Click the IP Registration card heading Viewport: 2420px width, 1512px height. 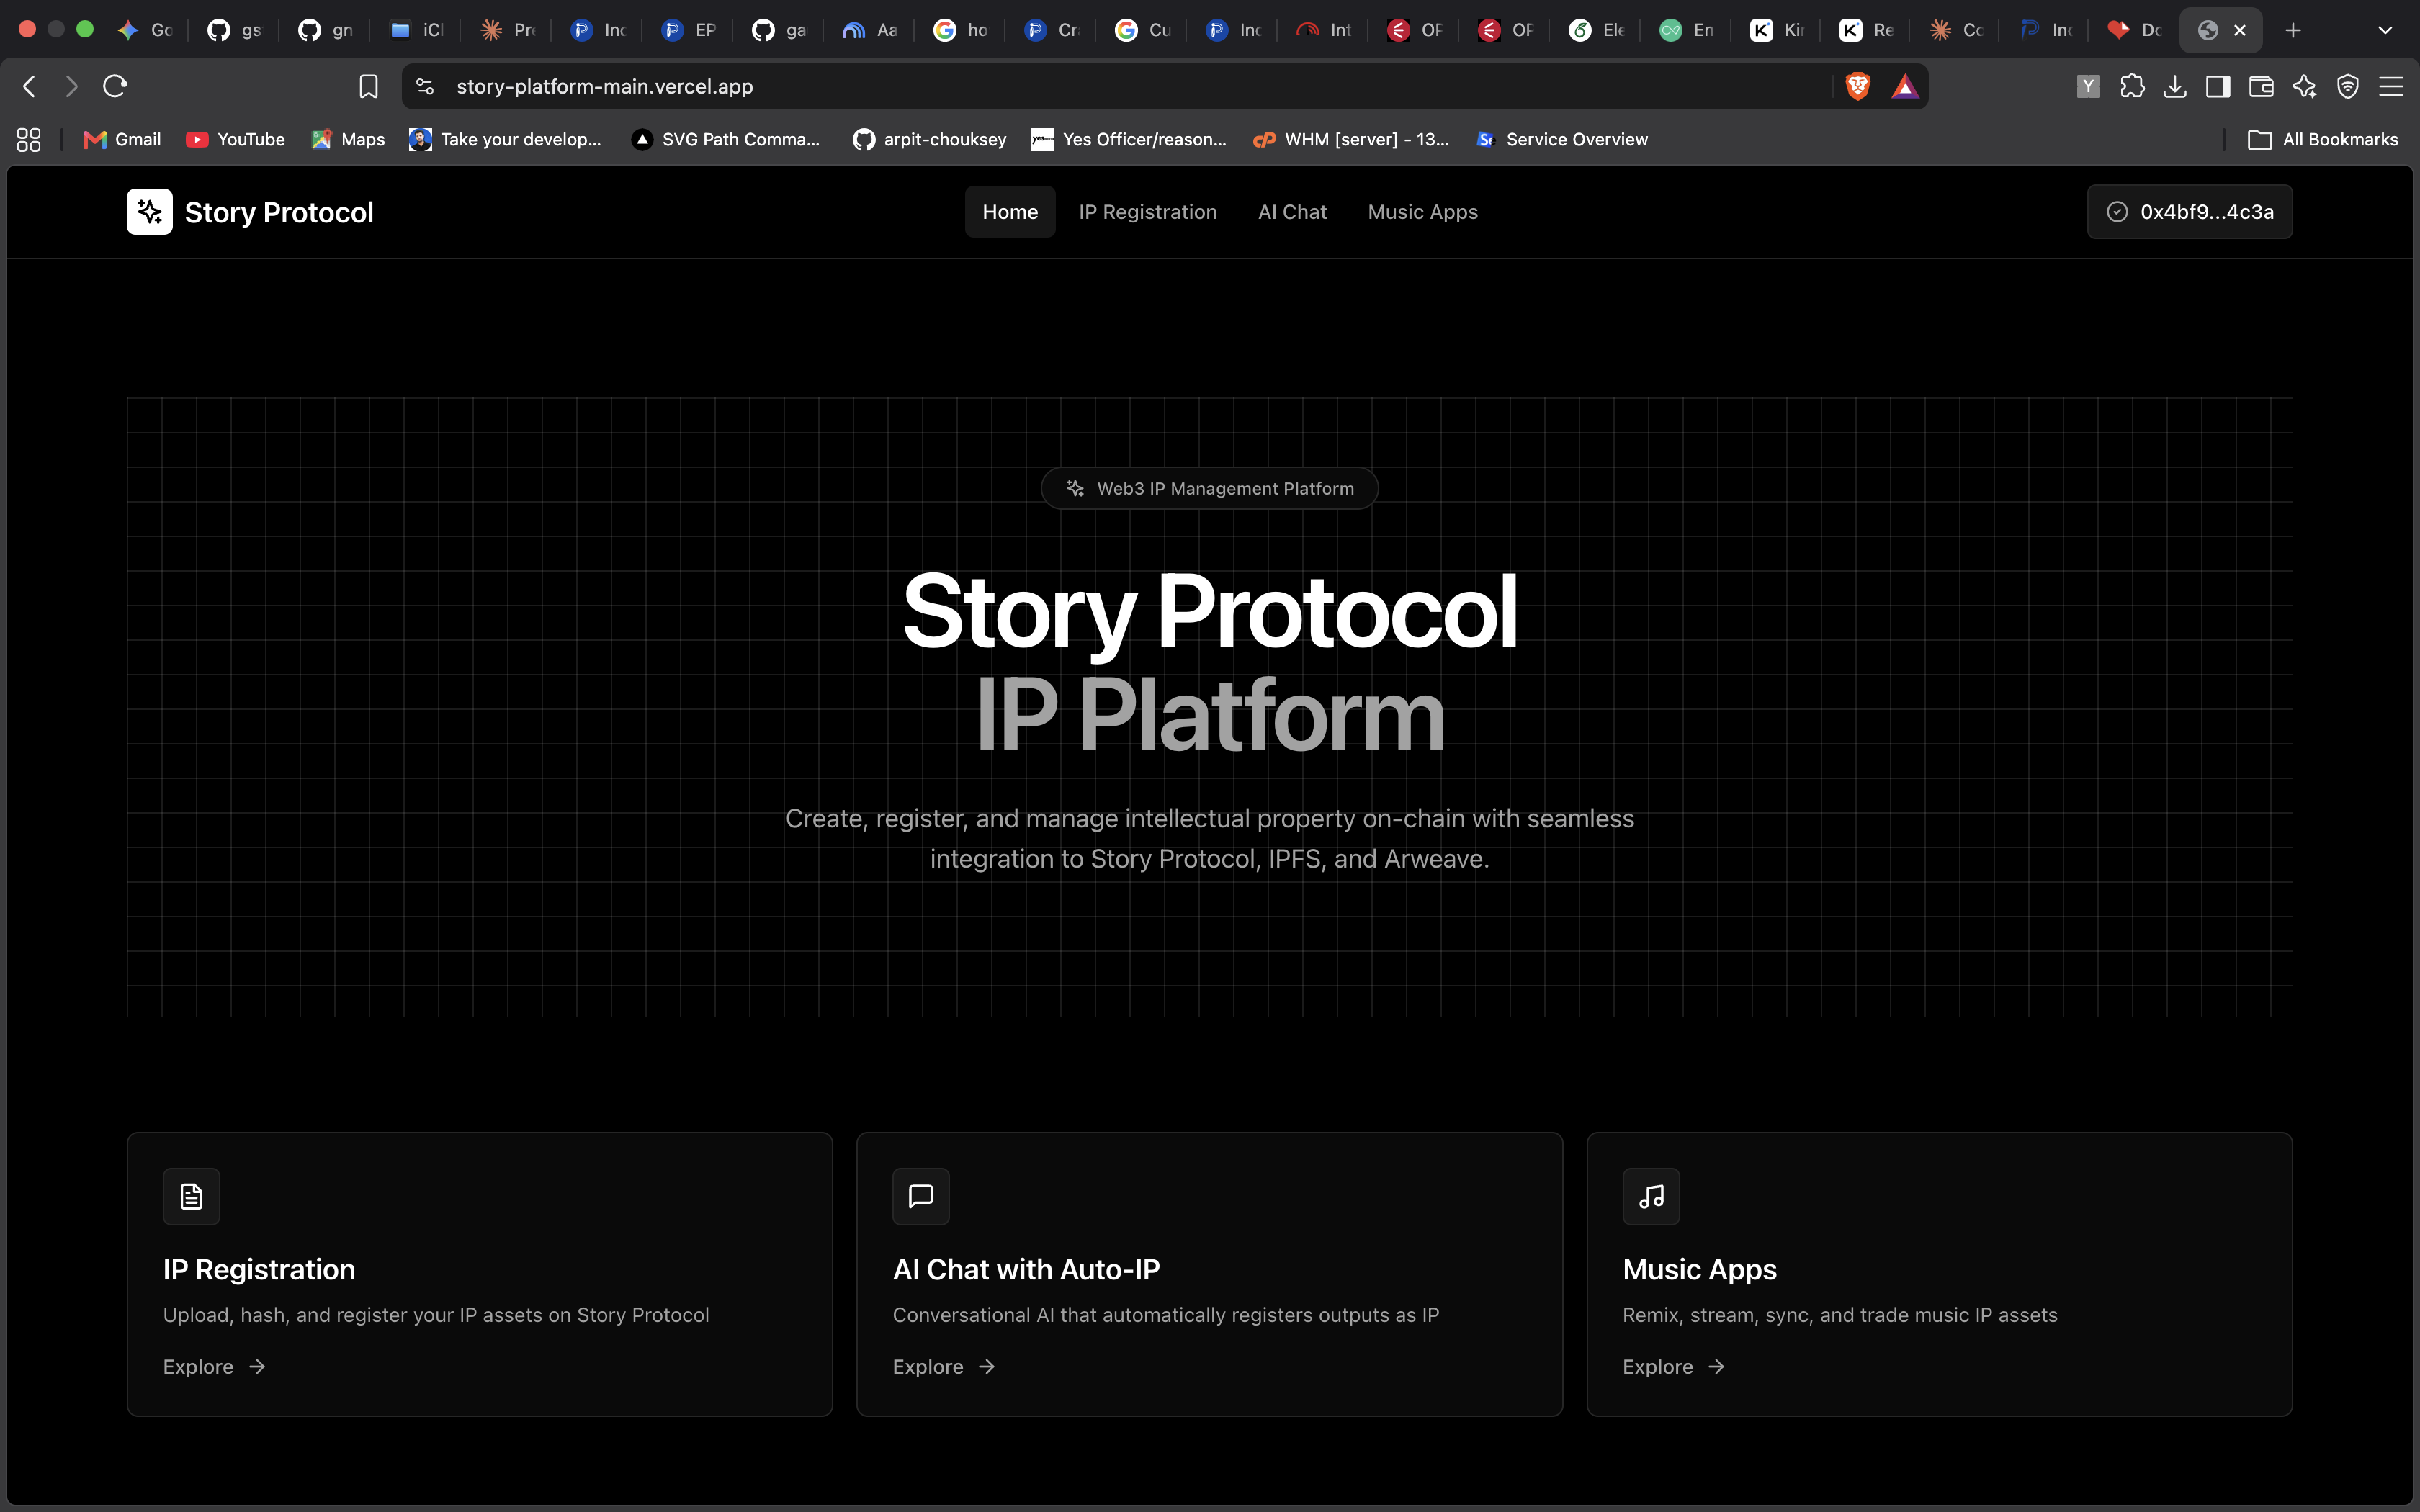(259, 1270)
